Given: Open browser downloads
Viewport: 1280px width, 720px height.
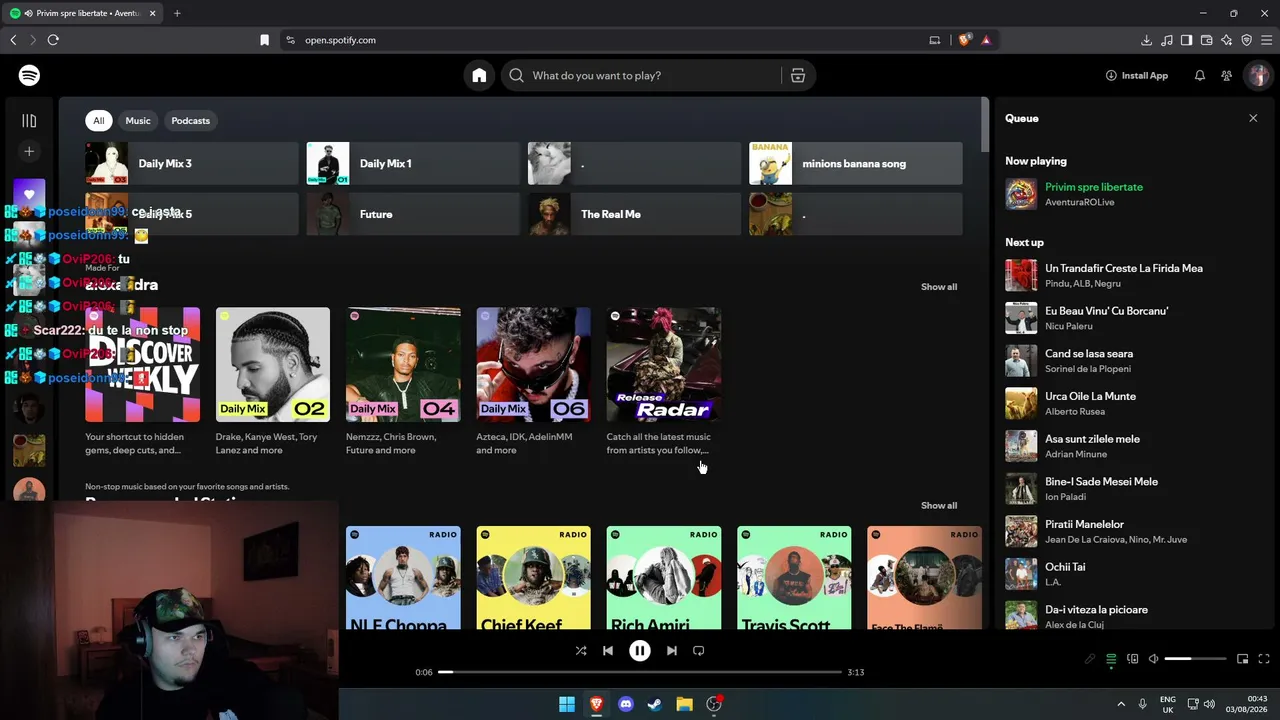Looking at the screenshot, I should pos(1146,40).
